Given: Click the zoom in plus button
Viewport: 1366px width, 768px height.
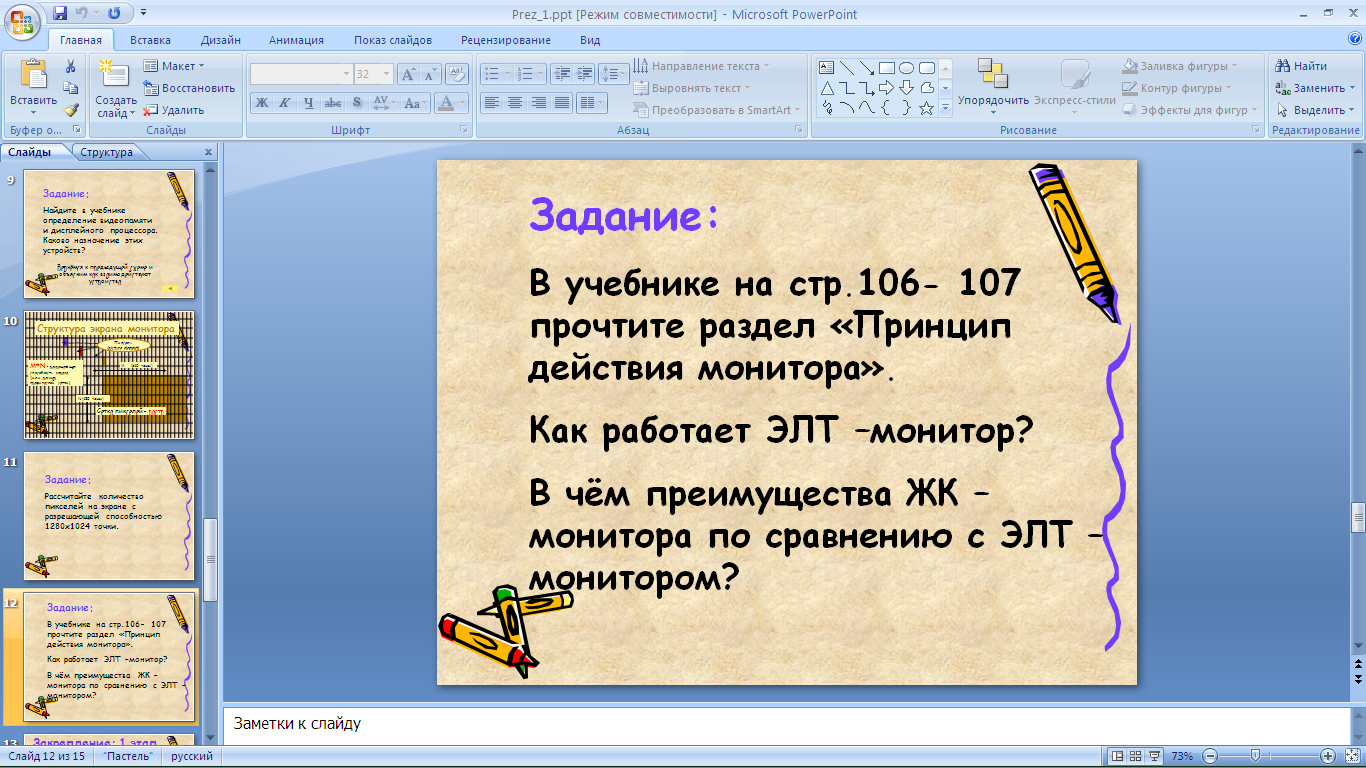Looking at the screenshot, I should click(x=1328, y=756).
